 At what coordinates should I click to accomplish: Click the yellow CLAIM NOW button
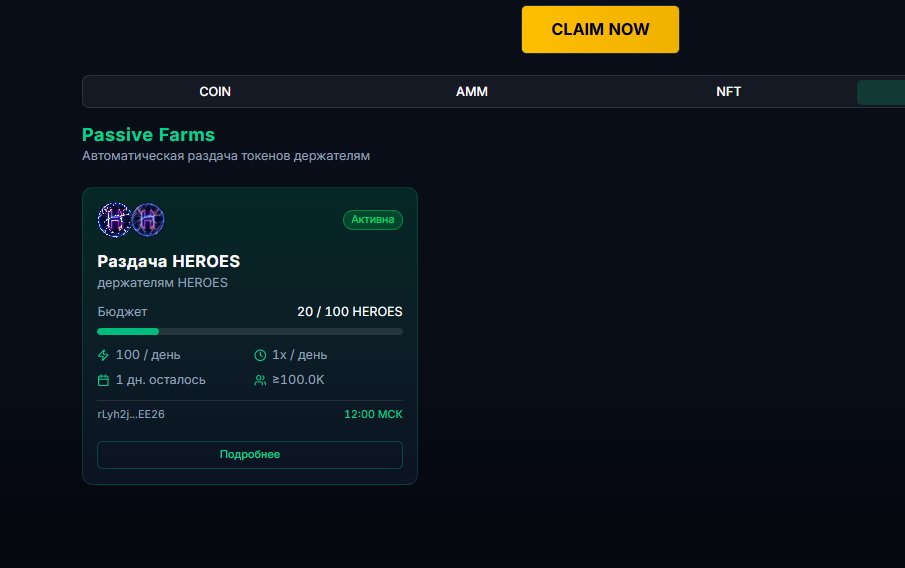tap(600, 29)
